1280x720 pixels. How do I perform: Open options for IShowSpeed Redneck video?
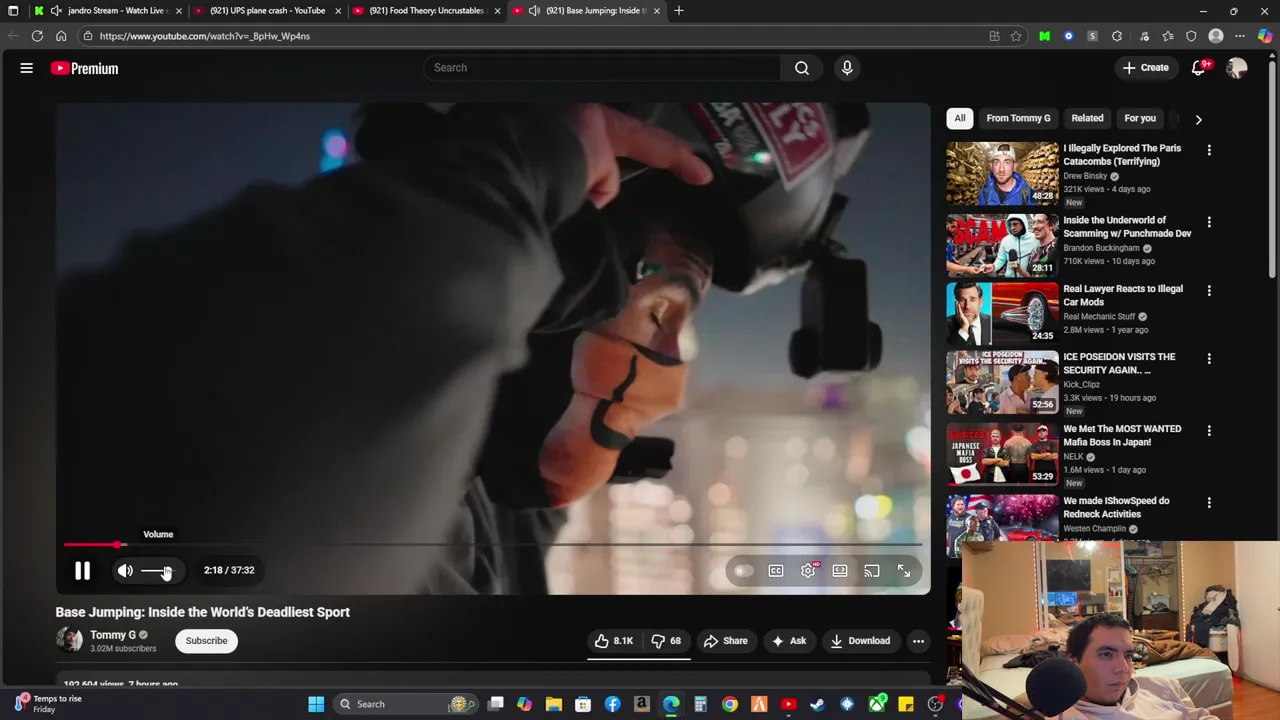click(1209, 503)
